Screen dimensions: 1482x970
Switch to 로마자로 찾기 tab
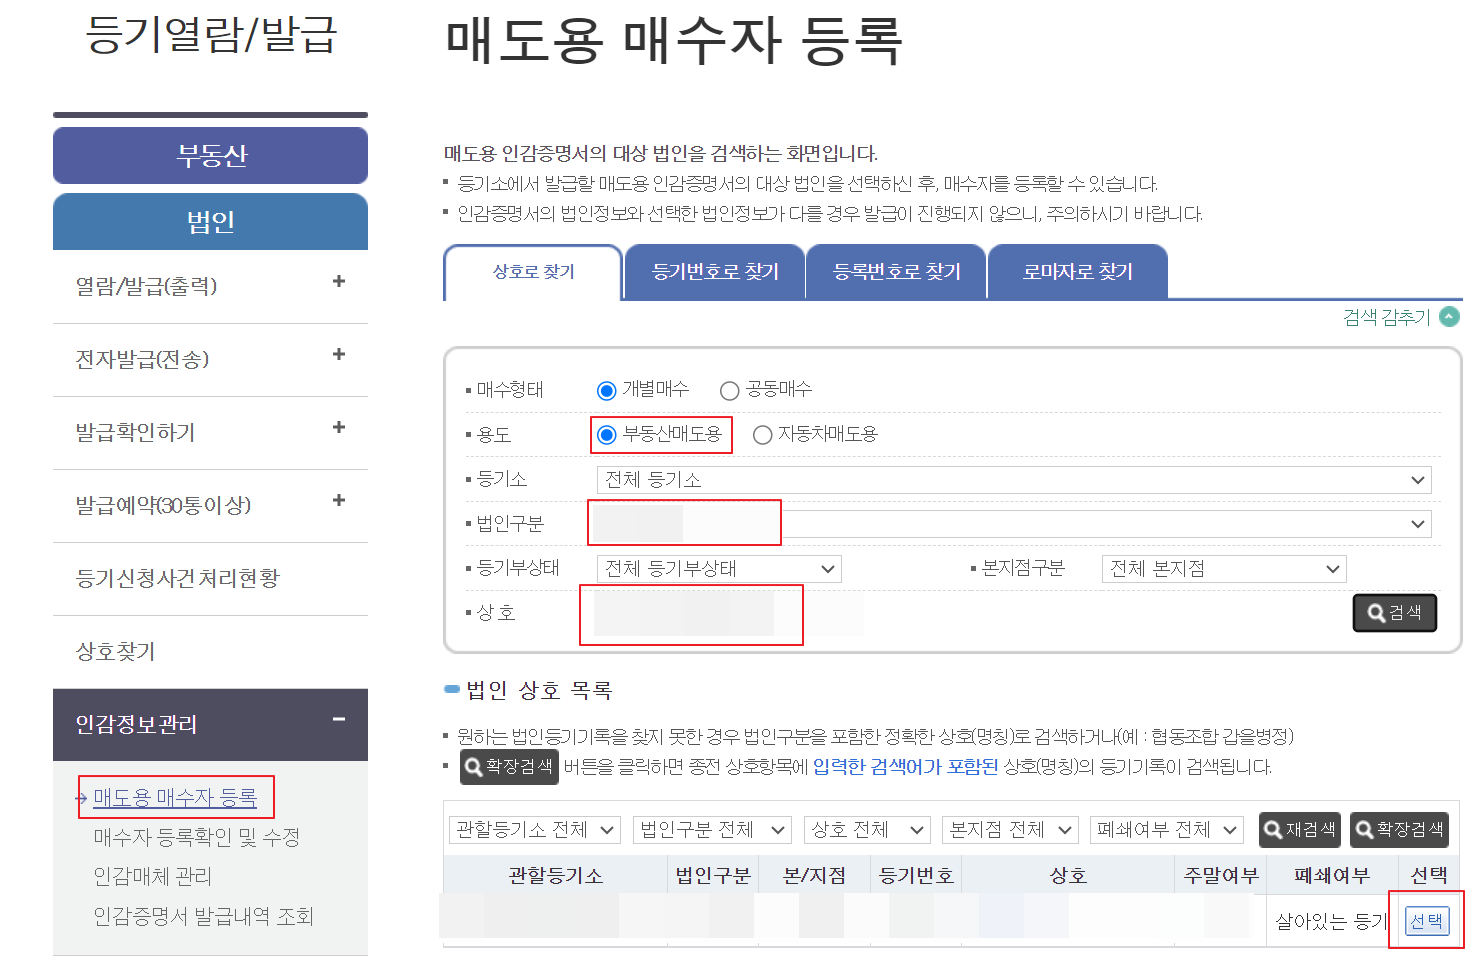point(1078,272)
